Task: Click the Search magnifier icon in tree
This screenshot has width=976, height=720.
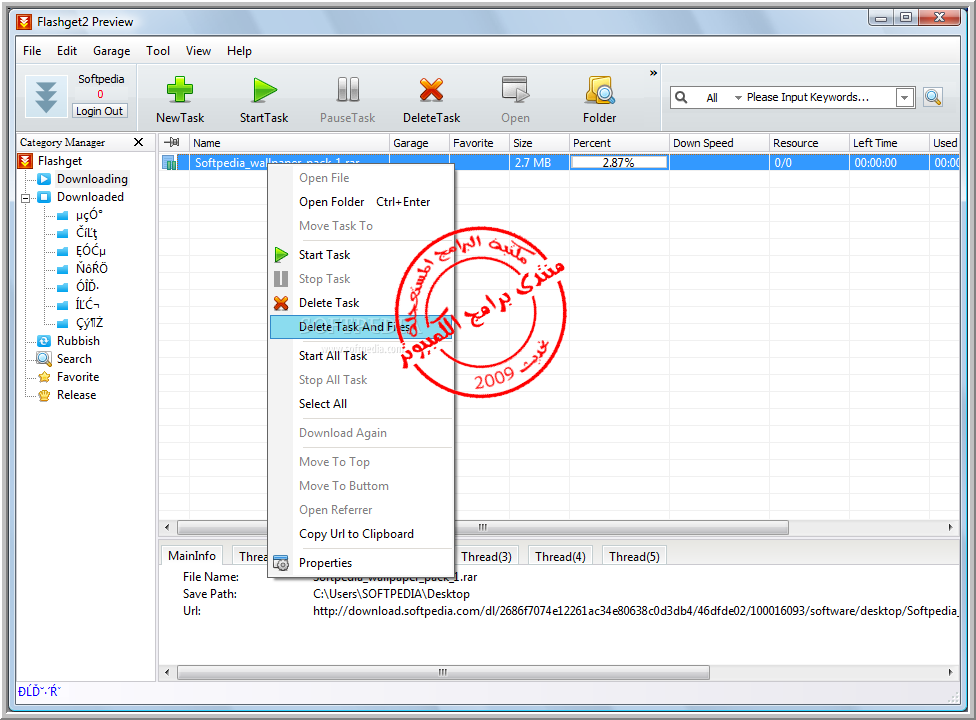Action: (44, 359)
